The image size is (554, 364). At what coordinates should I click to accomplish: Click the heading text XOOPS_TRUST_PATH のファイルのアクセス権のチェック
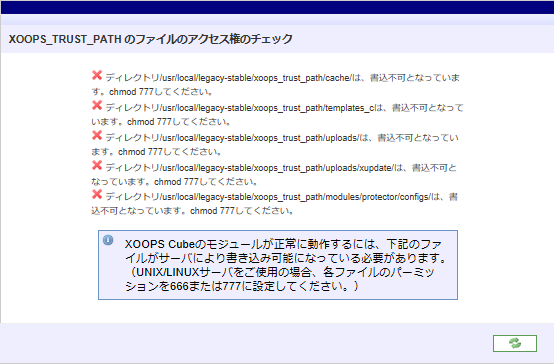(151, 39)
